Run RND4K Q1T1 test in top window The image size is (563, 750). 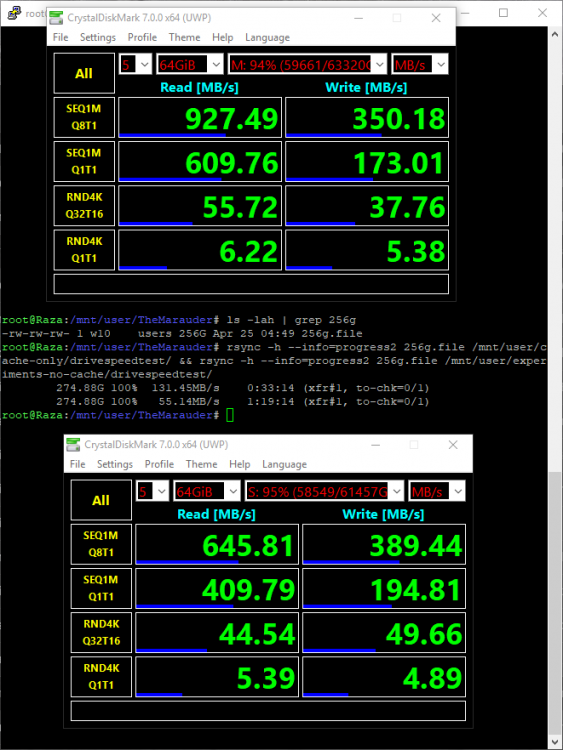(x=84, y=250)
